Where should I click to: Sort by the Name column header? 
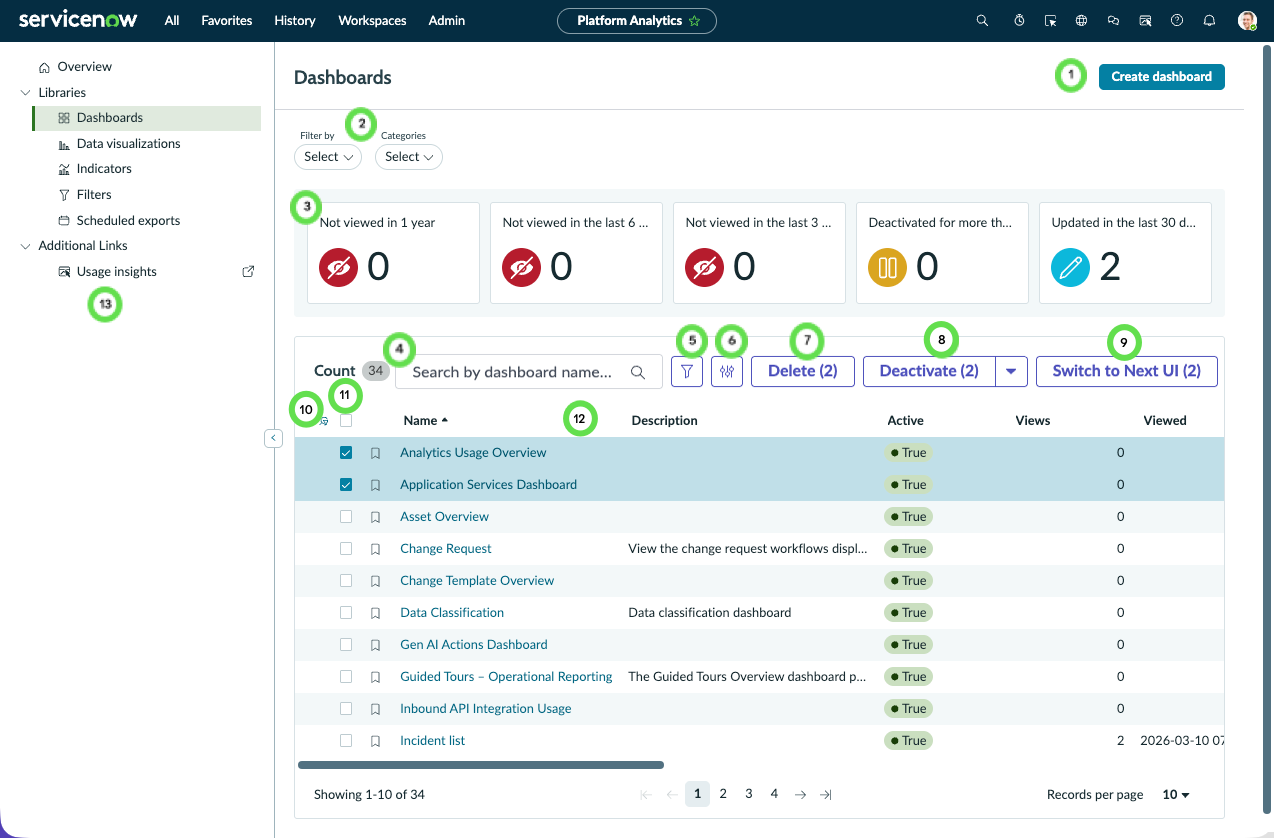pyautogui.click(x=426, y=421)
